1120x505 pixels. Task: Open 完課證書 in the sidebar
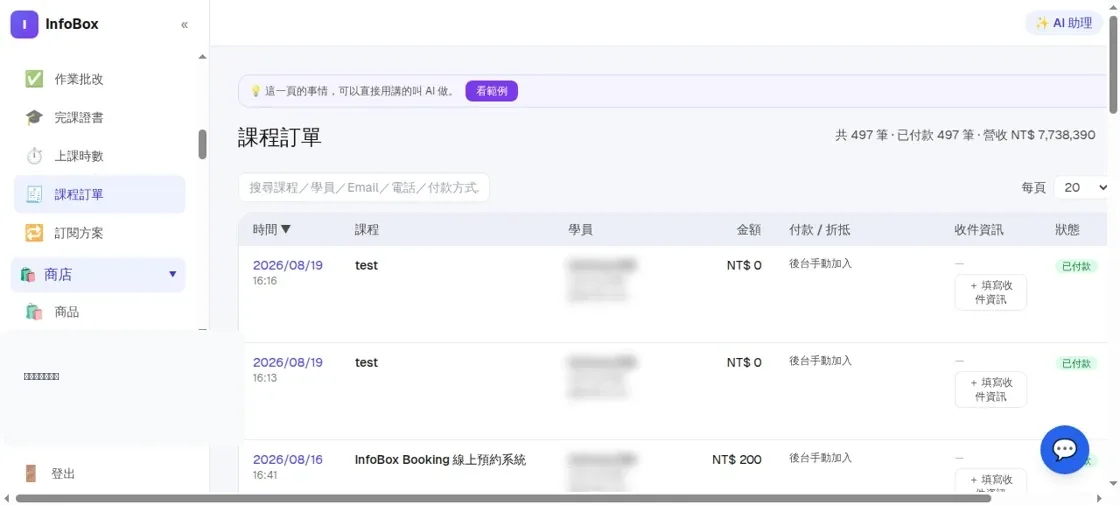[x=99, y=117]
